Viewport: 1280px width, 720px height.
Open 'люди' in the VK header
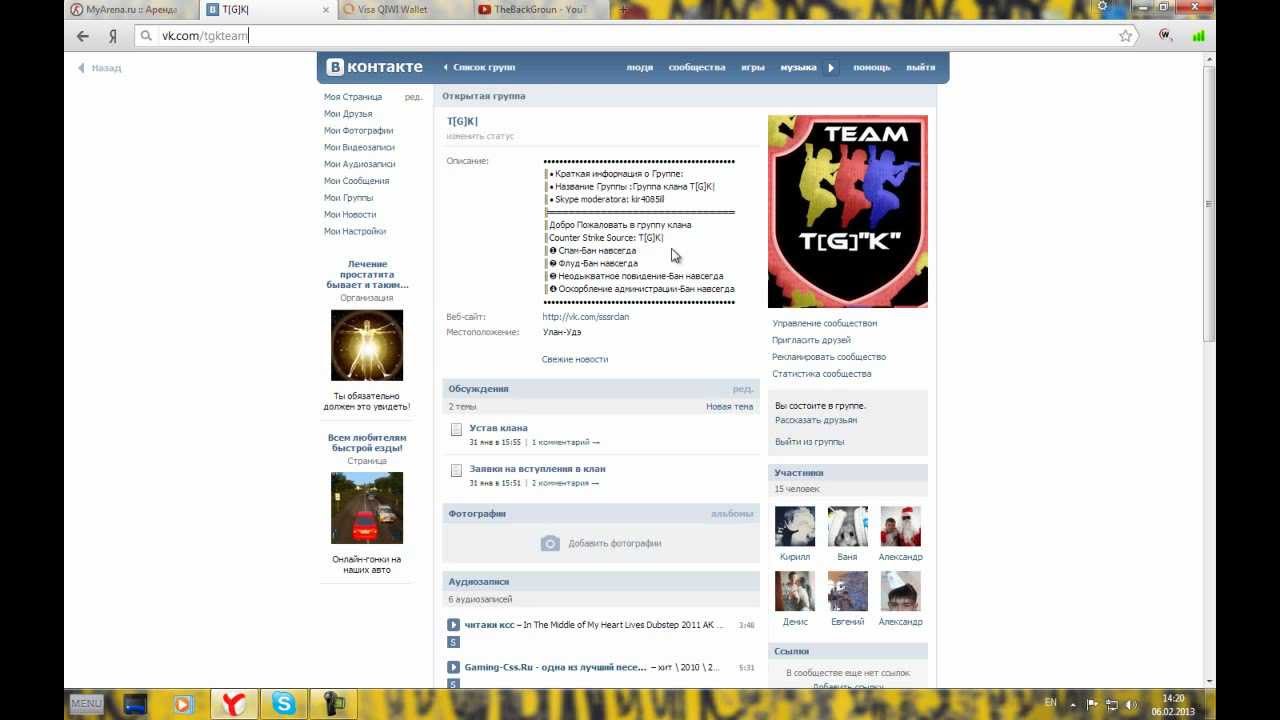click(x=639, y=68)
